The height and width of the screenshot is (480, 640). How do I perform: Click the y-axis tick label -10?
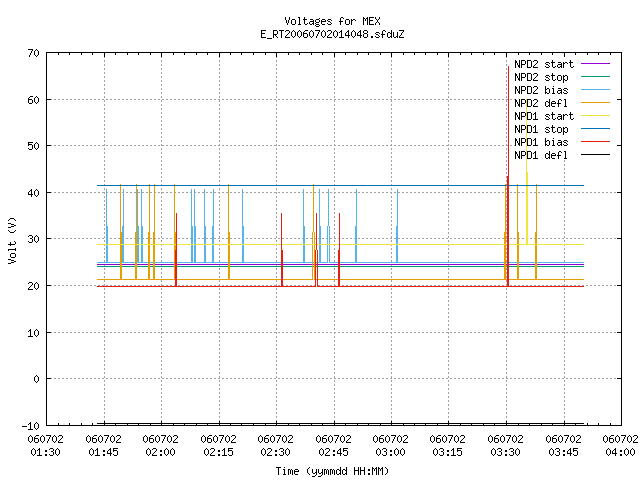click(31, 426)
